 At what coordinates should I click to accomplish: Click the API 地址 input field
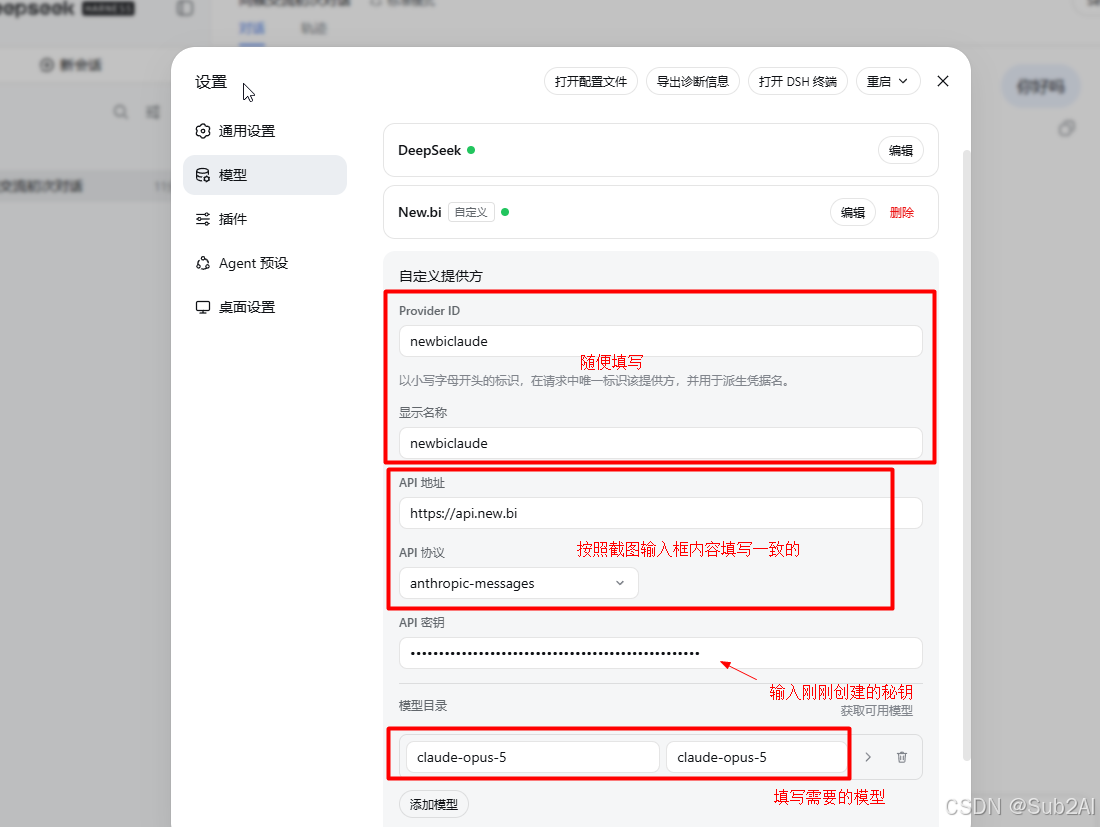pos(660,513)
